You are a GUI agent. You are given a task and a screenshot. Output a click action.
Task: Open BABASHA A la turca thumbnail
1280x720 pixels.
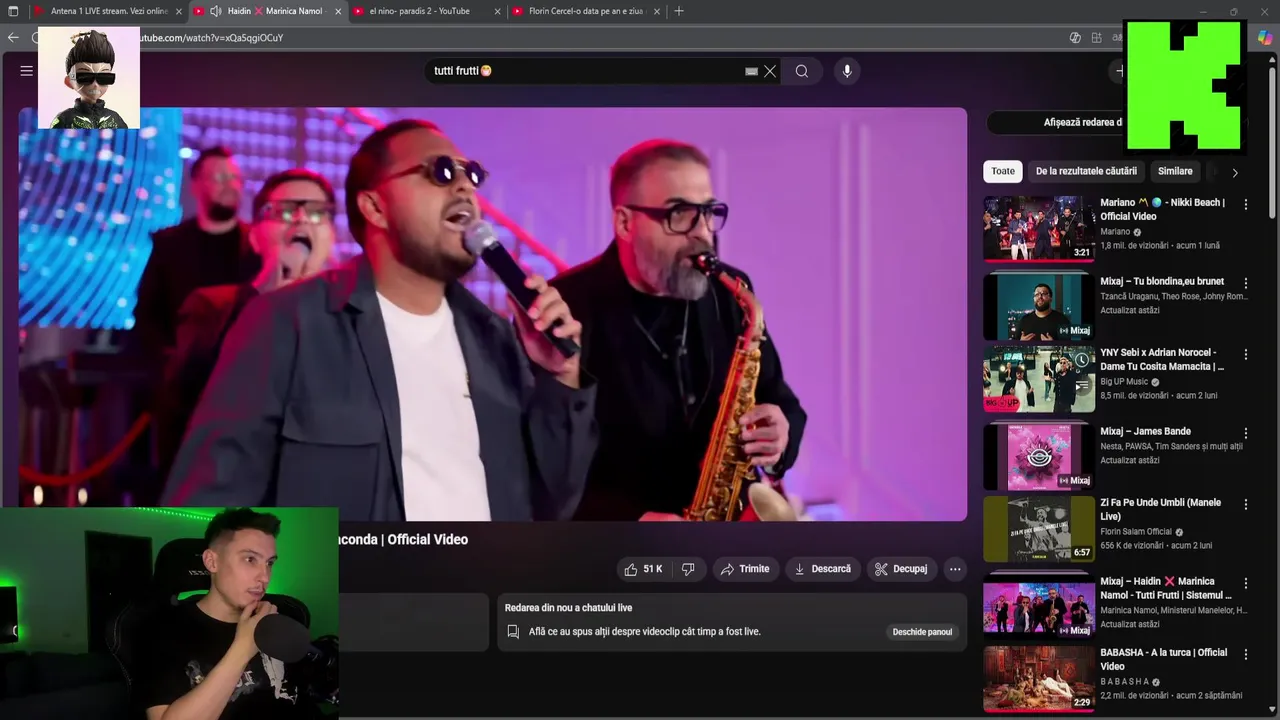[x=1038, y=678]
